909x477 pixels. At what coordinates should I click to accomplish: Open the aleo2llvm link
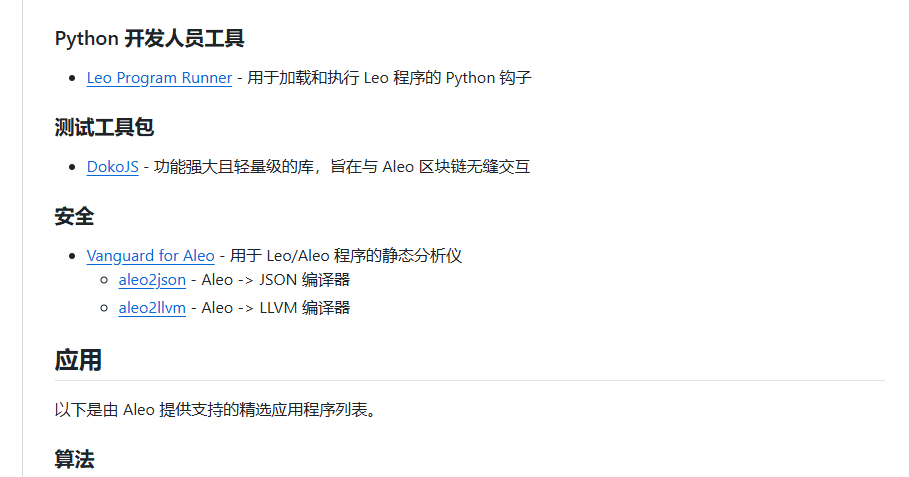coord(152,308)
